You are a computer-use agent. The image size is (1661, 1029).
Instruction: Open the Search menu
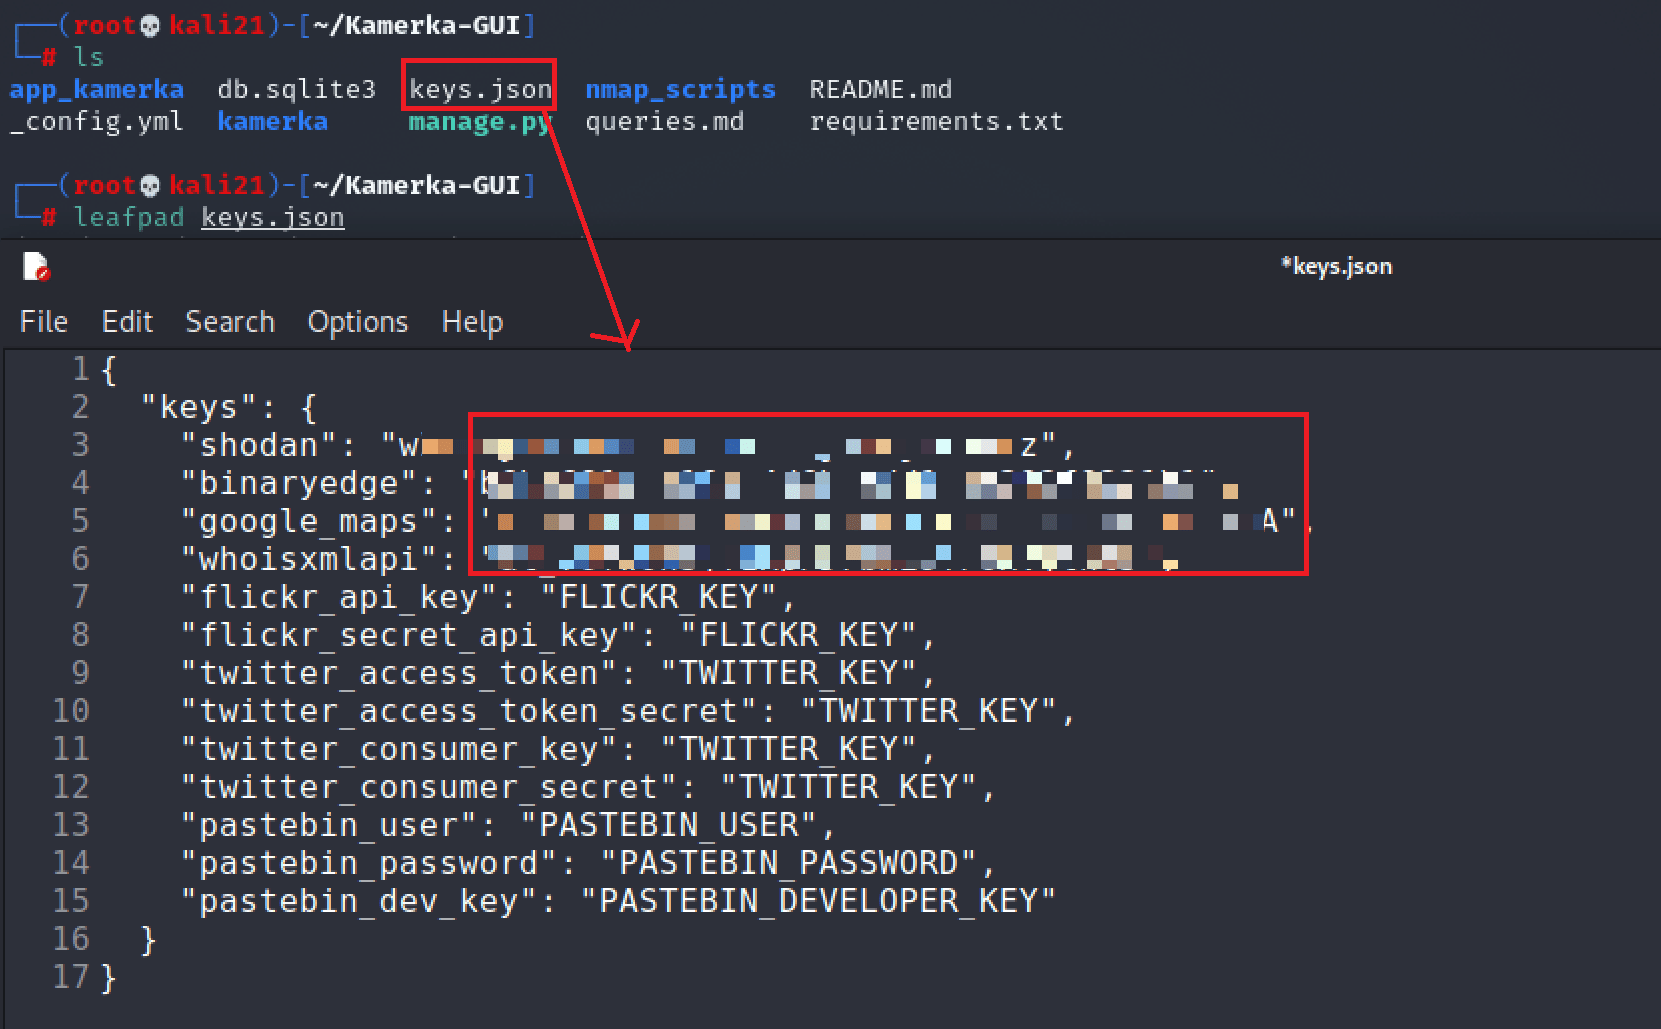point(230,321)
